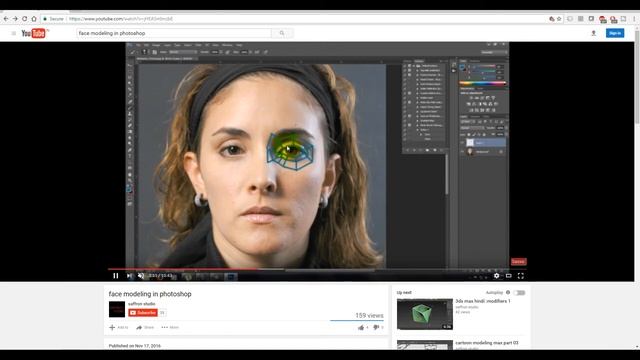640x360 pixels.
Task: Click the '159 views' count
Action: [x=369, y=316]
